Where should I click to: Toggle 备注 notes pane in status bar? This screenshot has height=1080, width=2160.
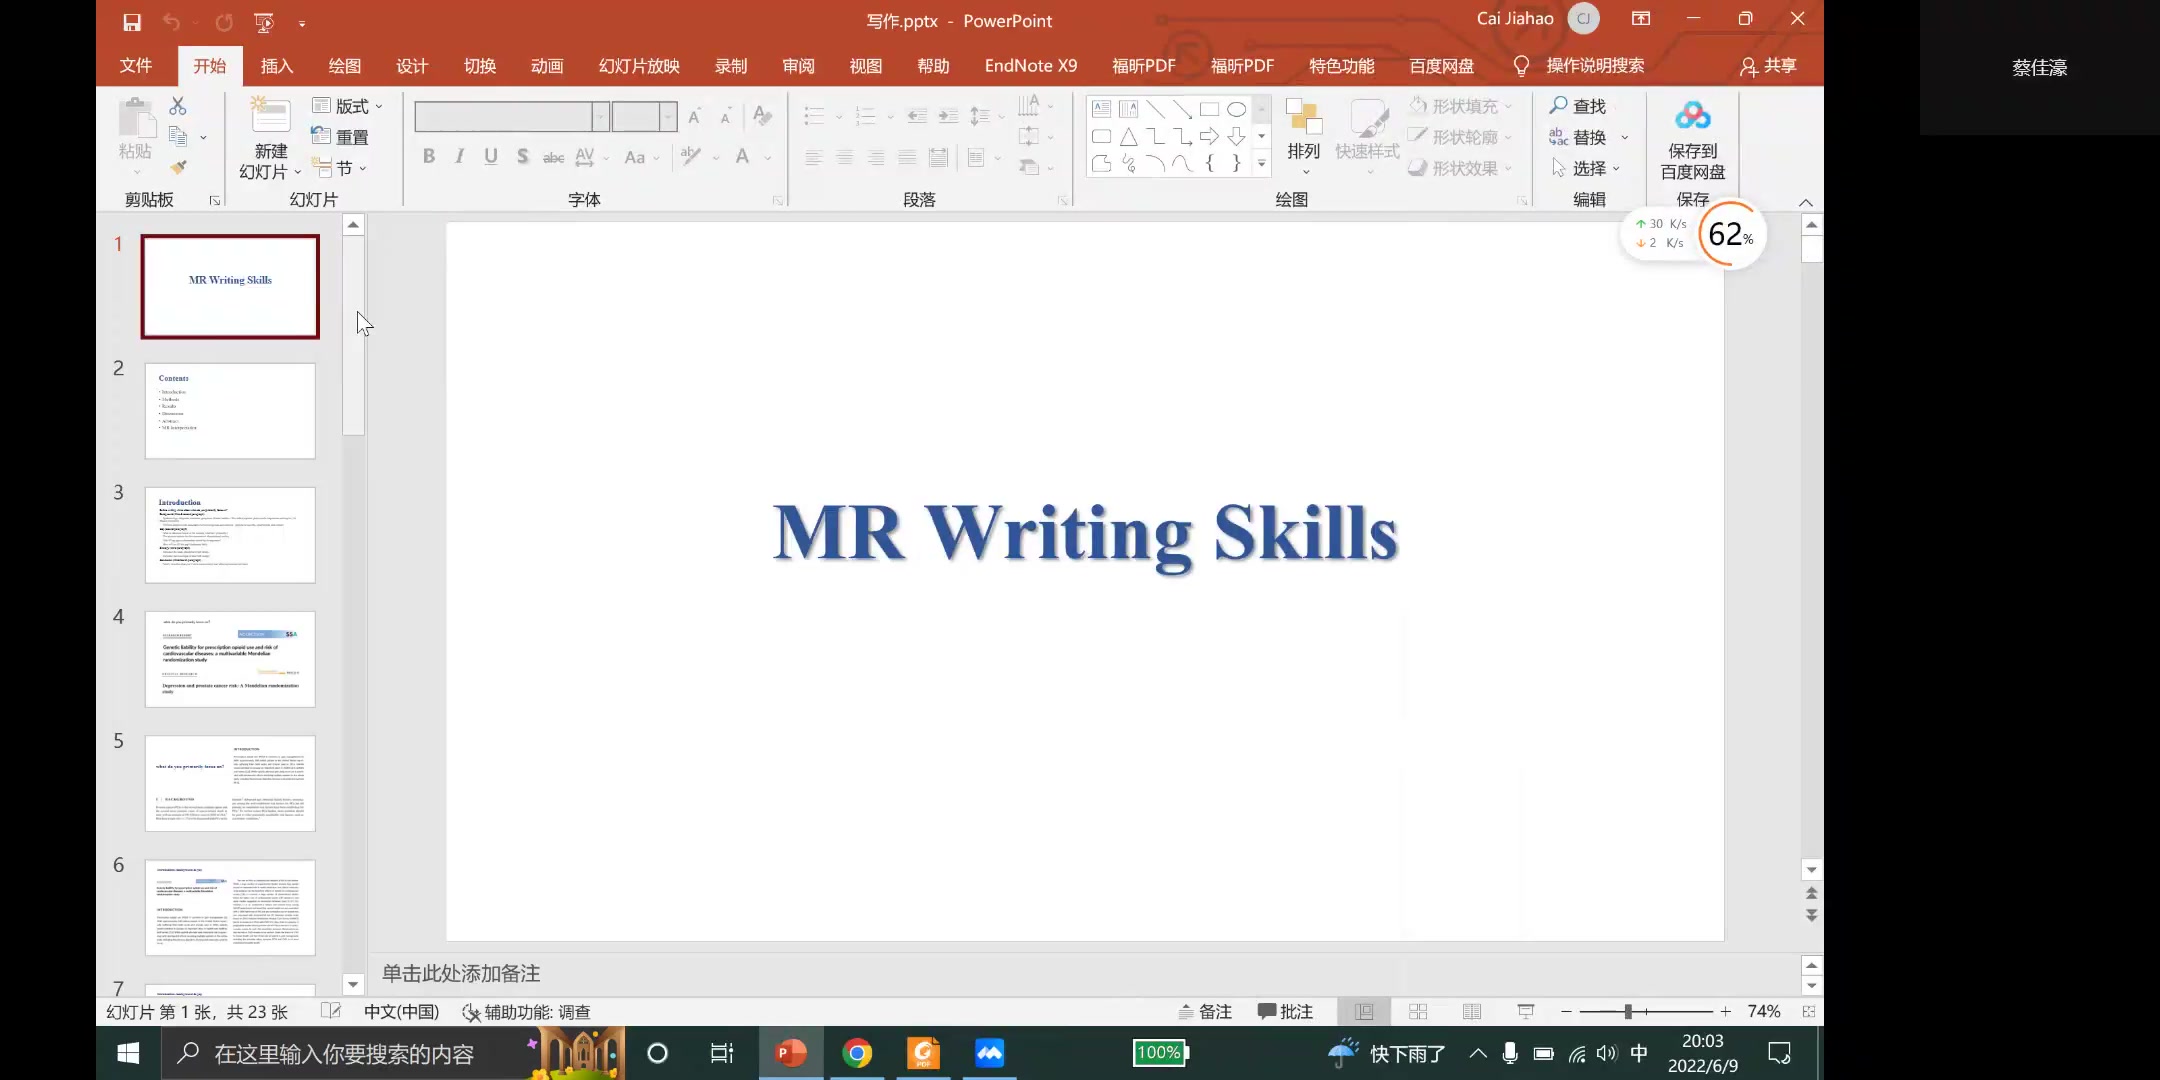click(x=1205, y=1011)
